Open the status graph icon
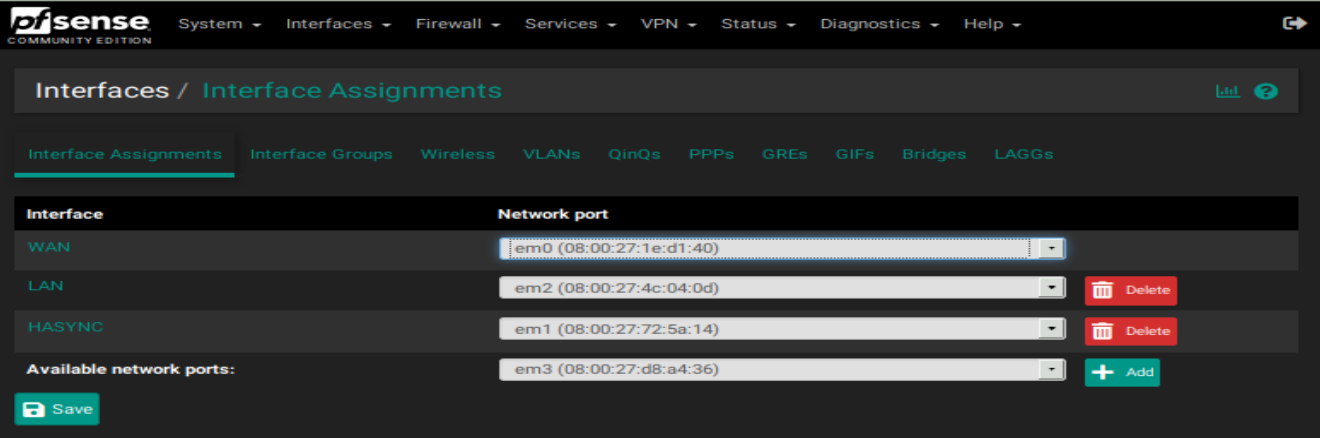1320x438 pixels. click(x=1227, y=91)
